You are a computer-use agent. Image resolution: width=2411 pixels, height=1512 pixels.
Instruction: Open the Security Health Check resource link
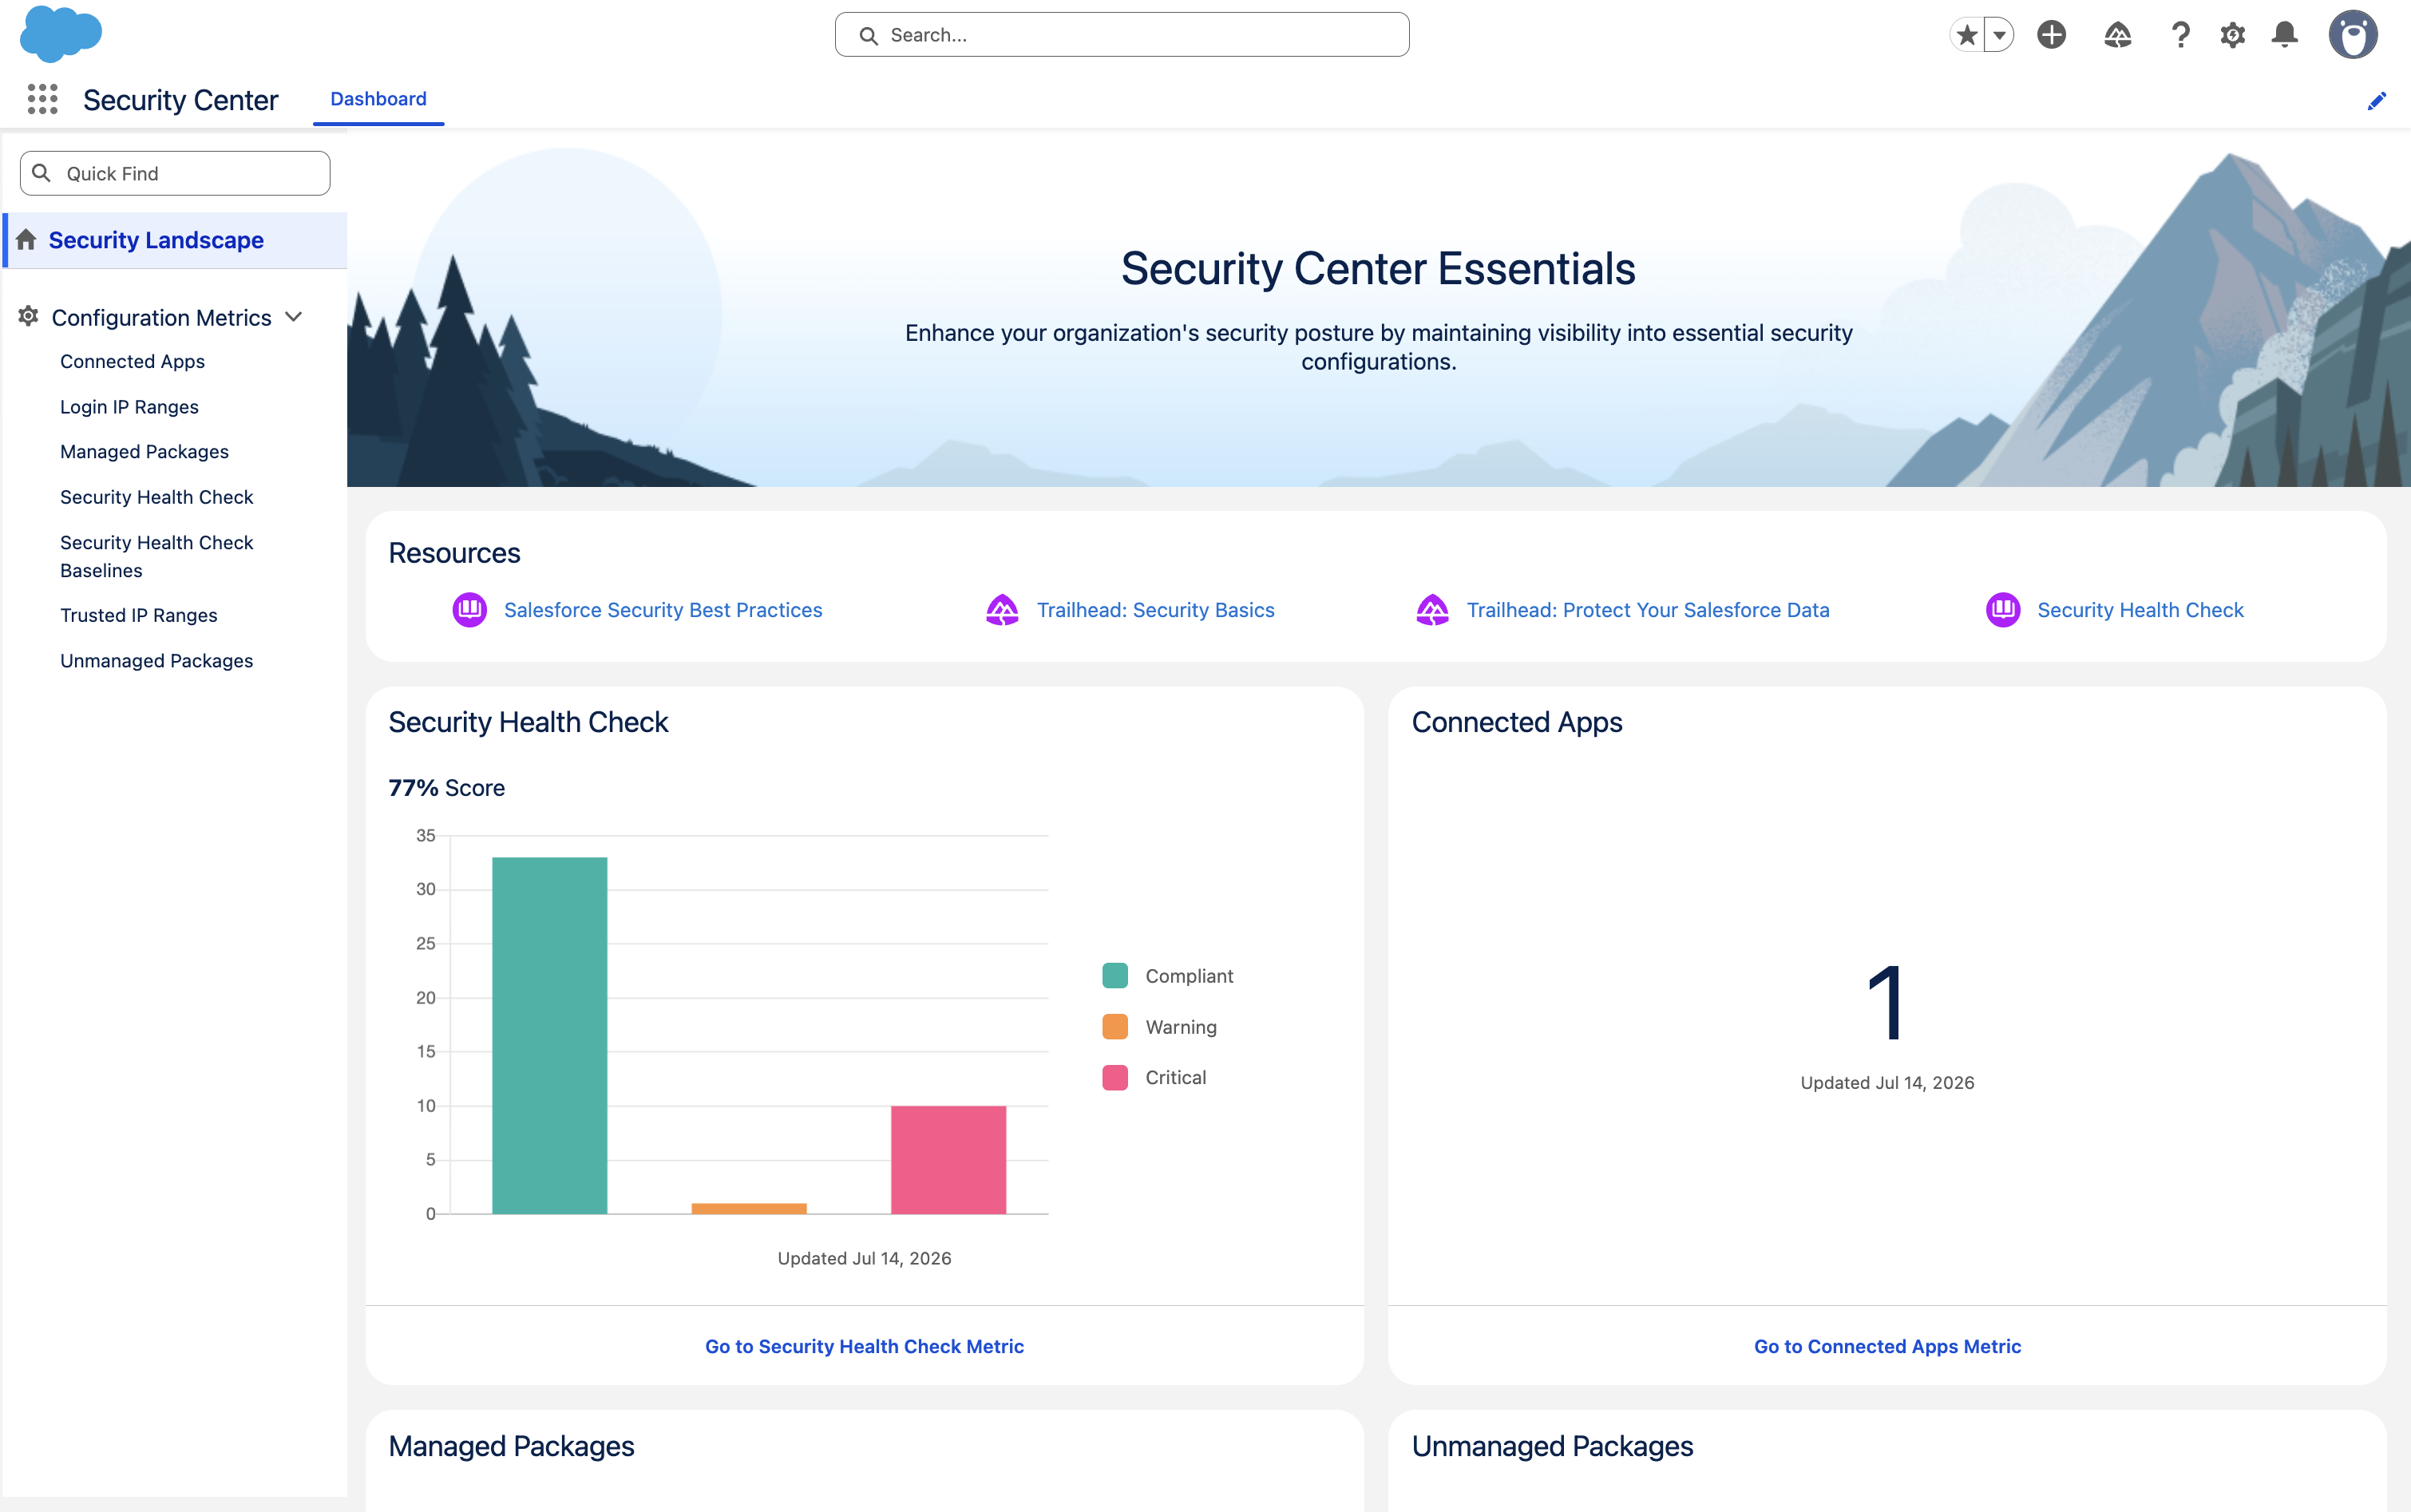pyautogui.click(x=2140, y=610)
